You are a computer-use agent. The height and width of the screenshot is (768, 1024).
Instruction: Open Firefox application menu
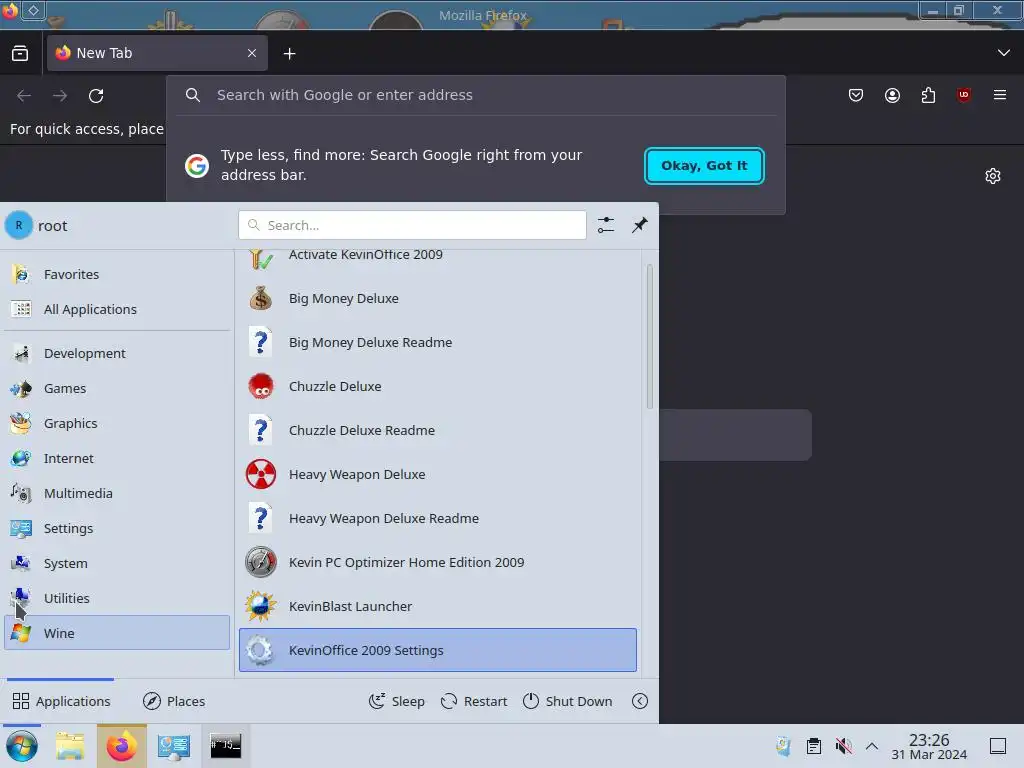[x=999, y=95]
